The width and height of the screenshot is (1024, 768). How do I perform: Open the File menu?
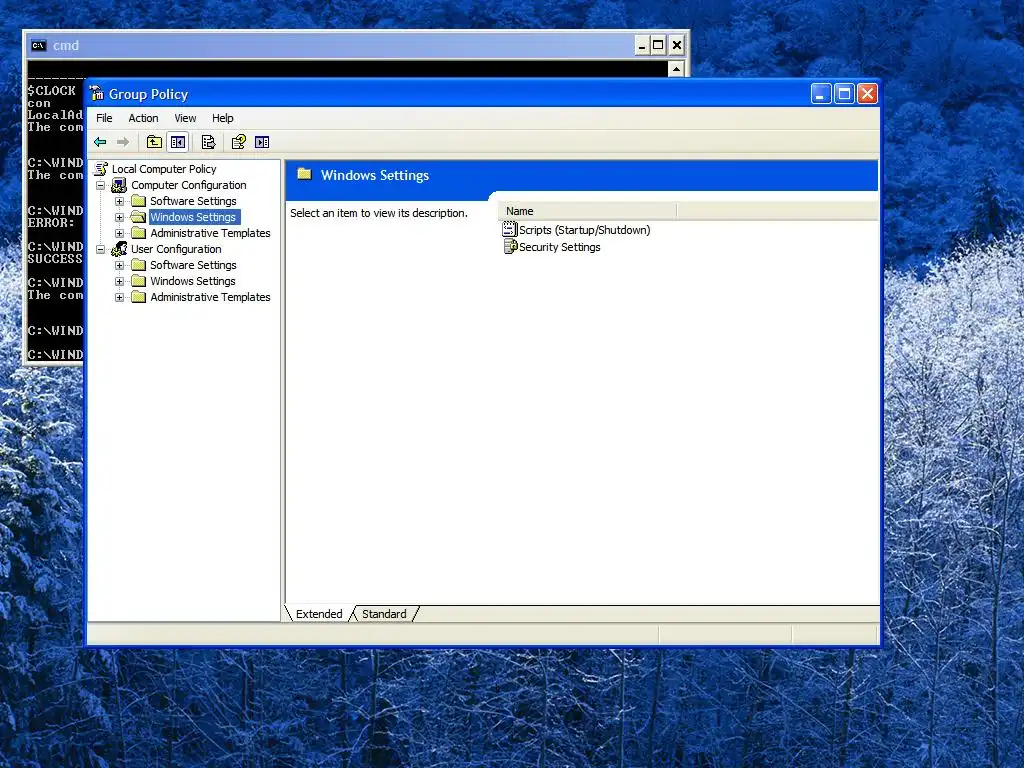click(104, 118)
